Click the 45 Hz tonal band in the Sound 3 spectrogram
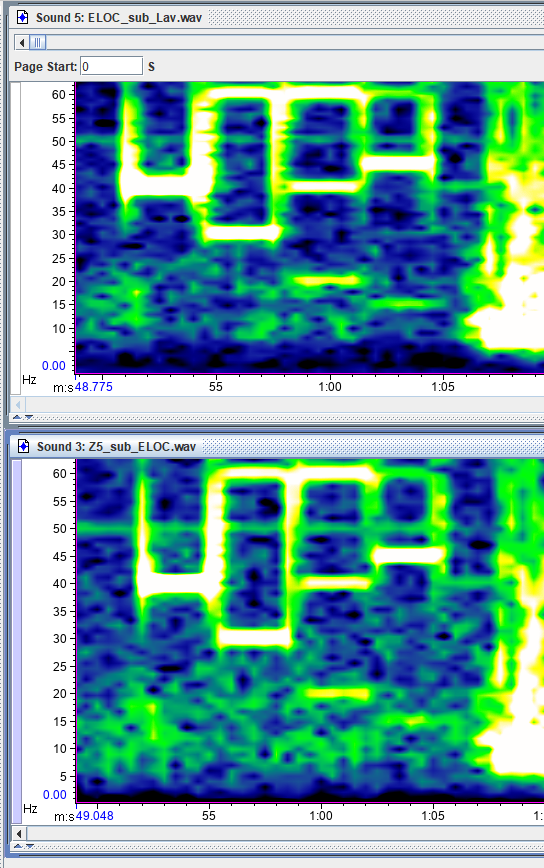This screenshot has width=544, height=868. coord(408,555)
